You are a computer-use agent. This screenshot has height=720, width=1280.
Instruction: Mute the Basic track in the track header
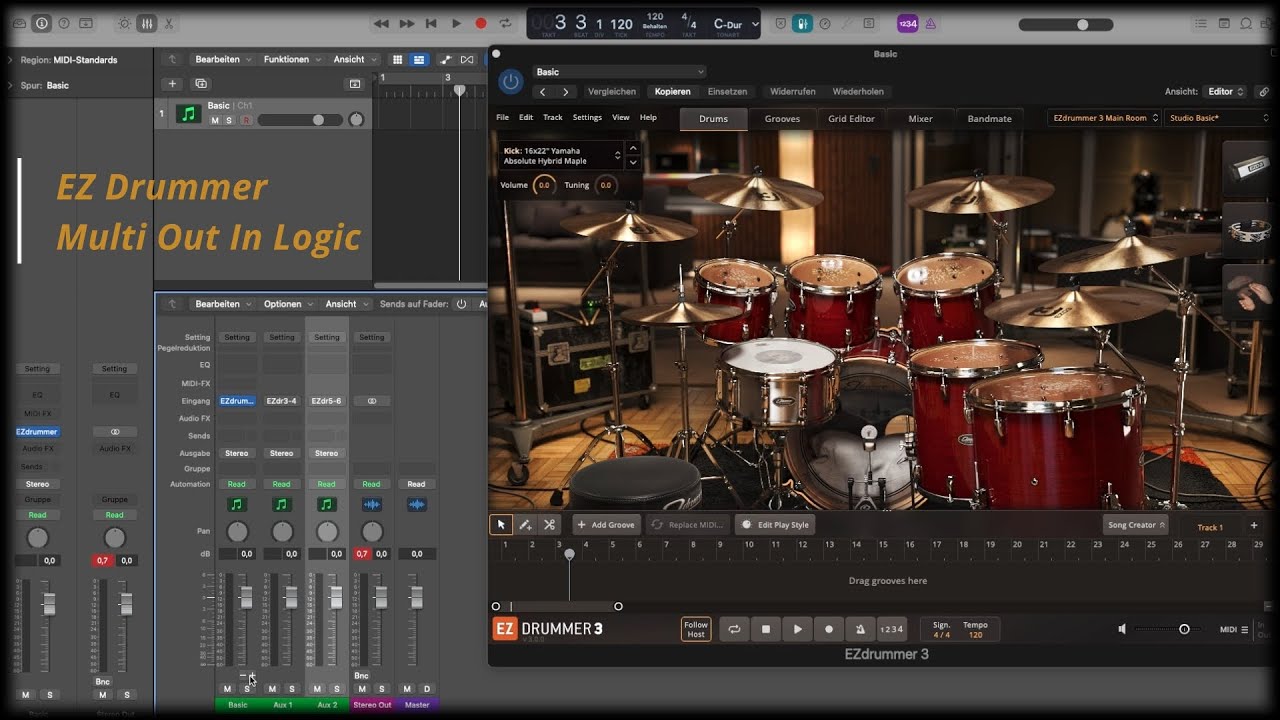click(x=214, y=120)
